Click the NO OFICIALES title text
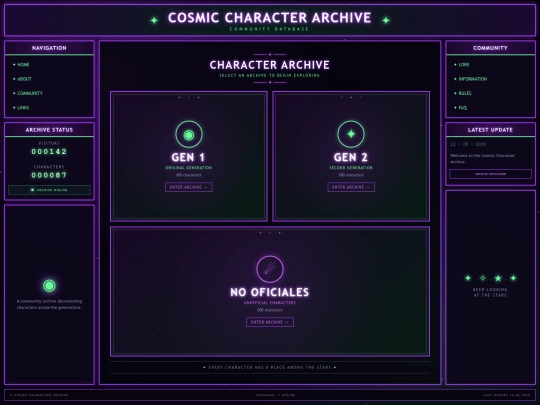The height and width of the screenshot is (405, 540). tap(270, 292)
